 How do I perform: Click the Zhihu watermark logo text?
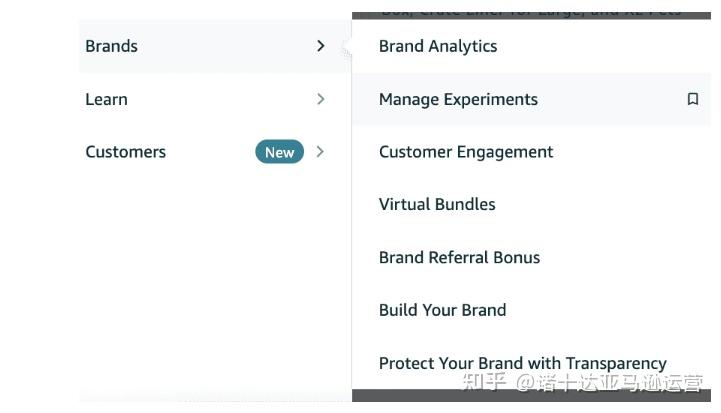point(484,382)
